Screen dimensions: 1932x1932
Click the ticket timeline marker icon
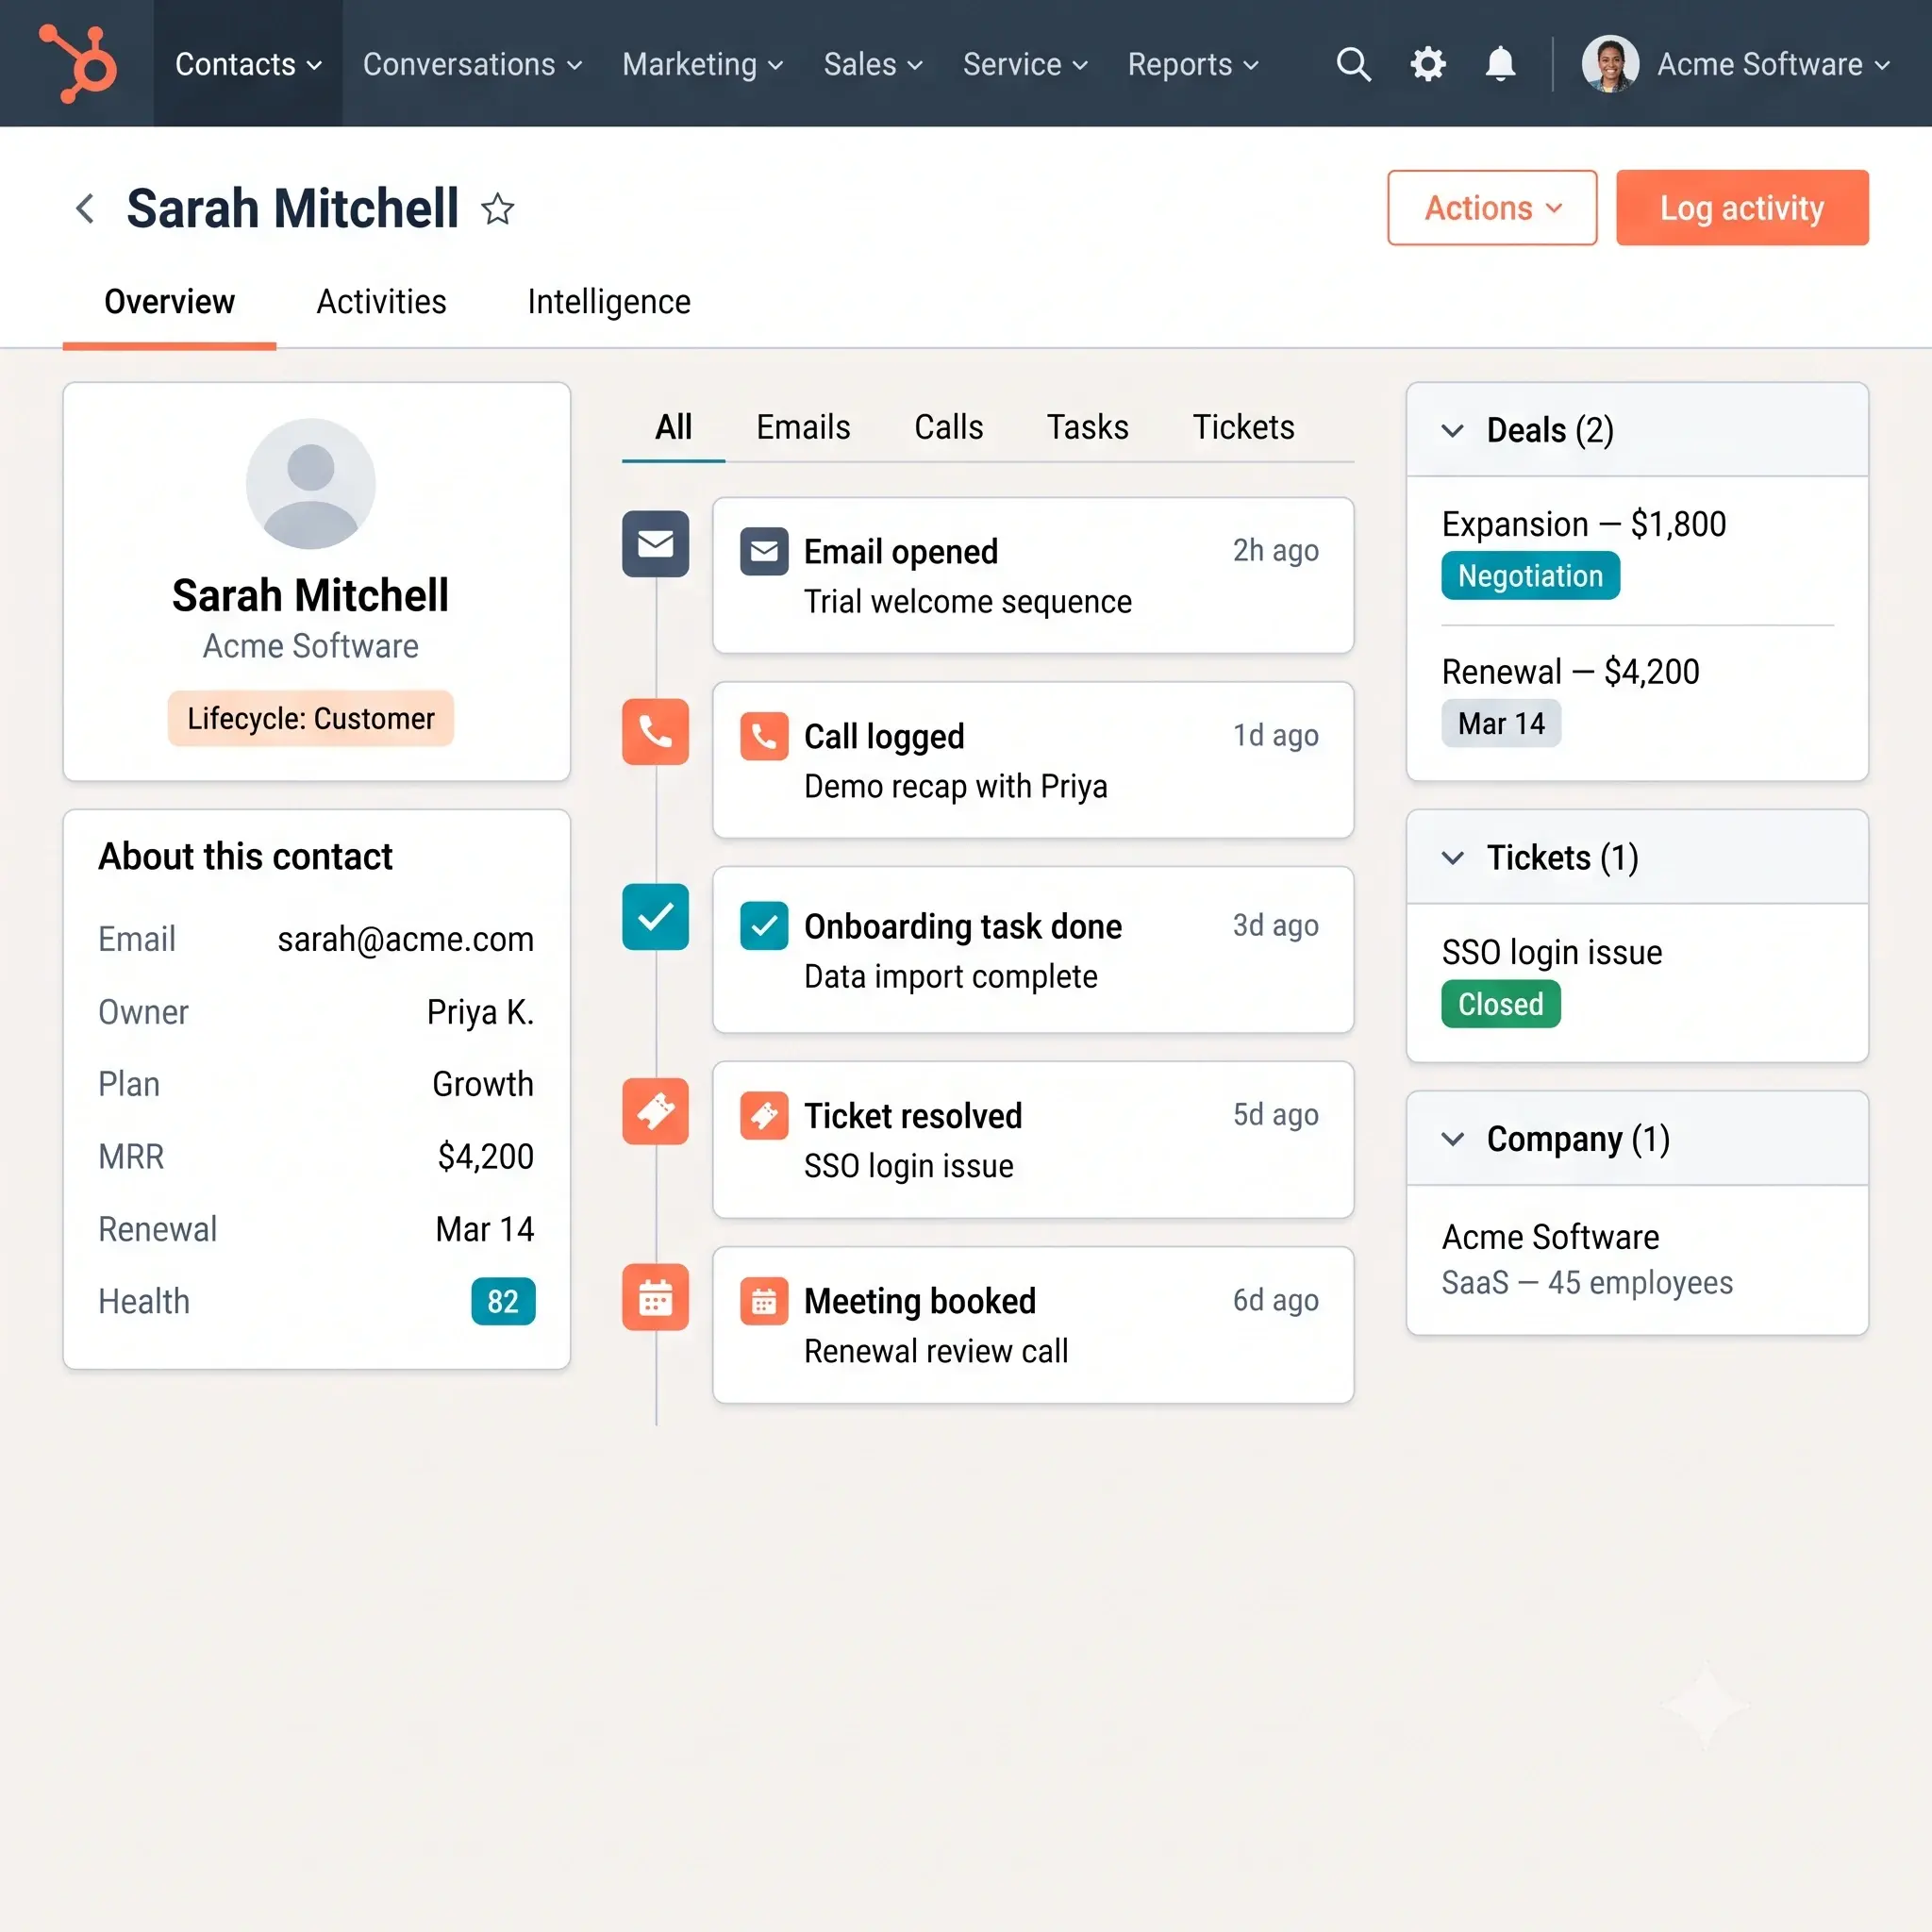coord(655,1111)
